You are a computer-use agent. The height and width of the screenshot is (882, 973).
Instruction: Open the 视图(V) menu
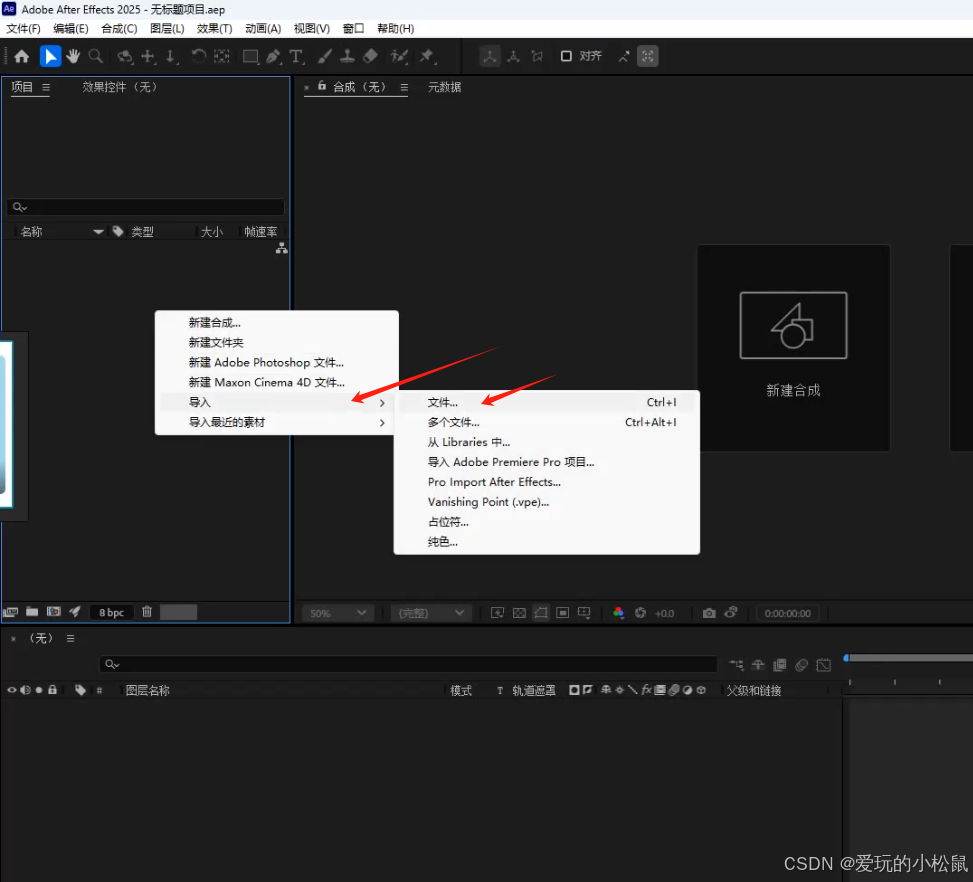(312, 29)
